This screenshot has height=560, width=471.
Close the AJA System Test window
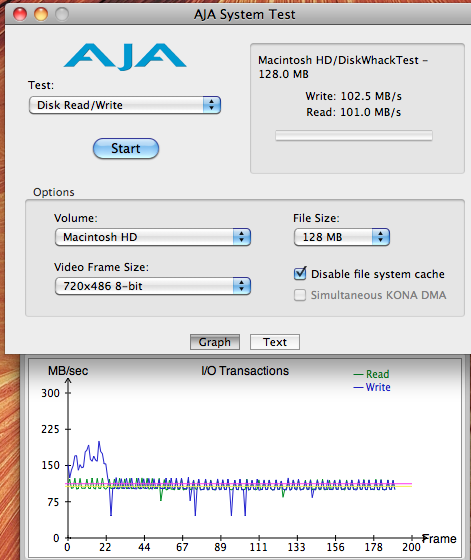[x=20, y=14]
